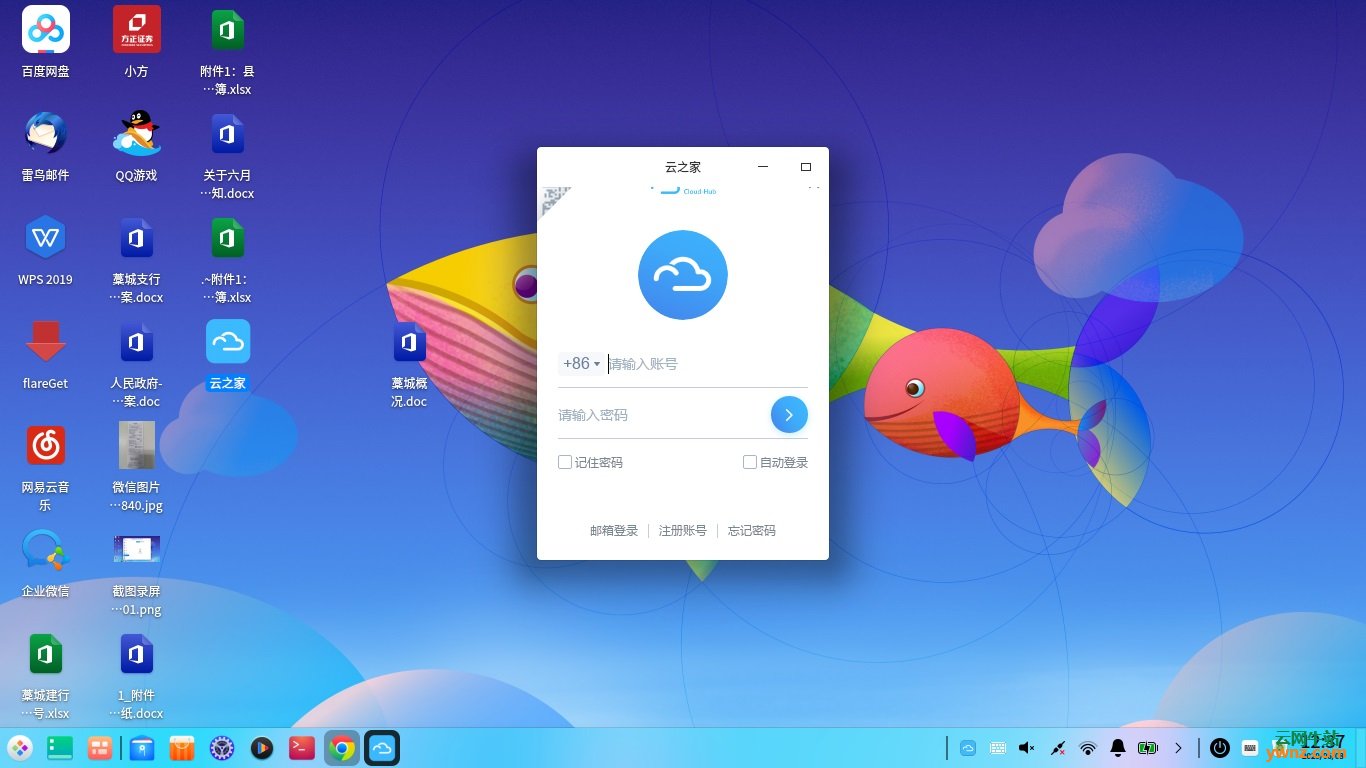Open the launcher menu in the dock
The height and width of the screenshot is (768, 1366).
coord(20,748)
